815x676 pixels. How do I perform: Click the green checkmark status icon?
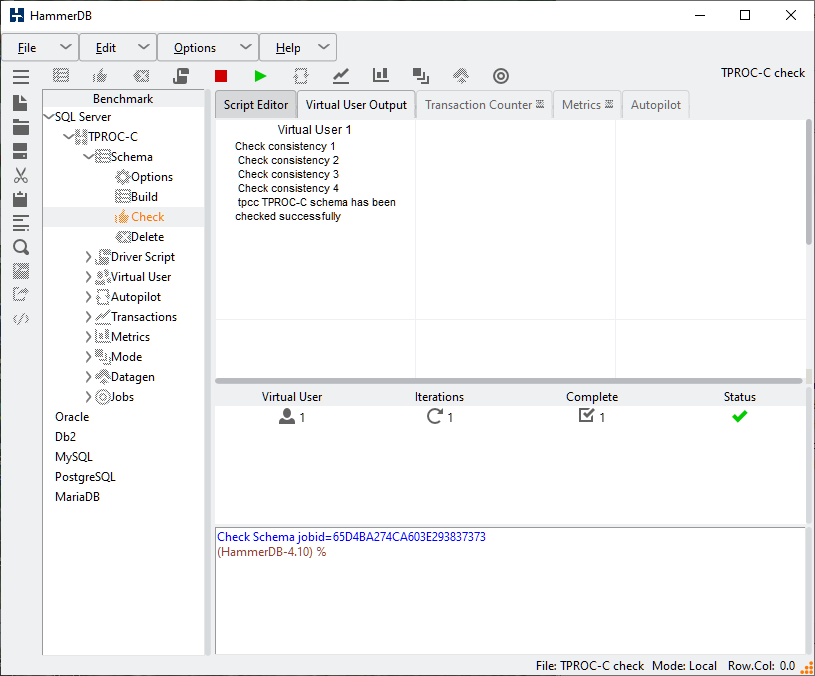tap(740, 416)
